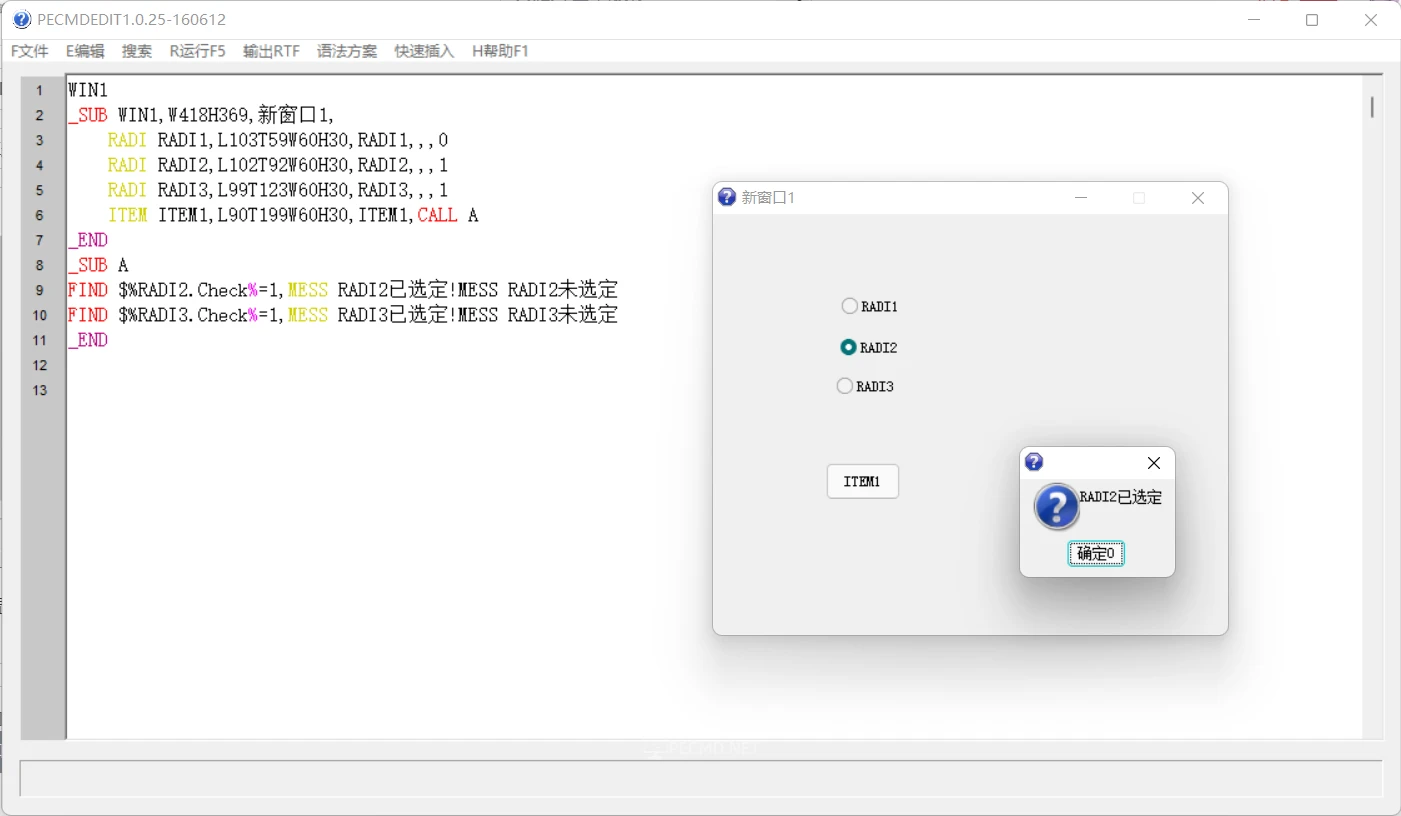Open the F文件 menu

[30, 51]
